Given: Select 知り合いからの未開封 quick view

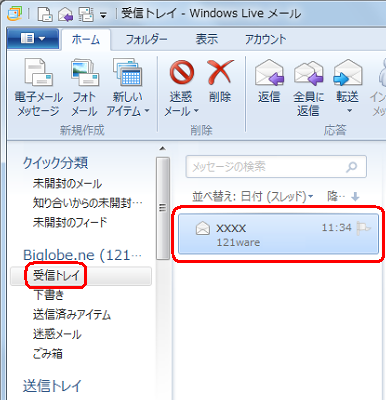Looking at the screenshot, I should (x=87, y=203).
